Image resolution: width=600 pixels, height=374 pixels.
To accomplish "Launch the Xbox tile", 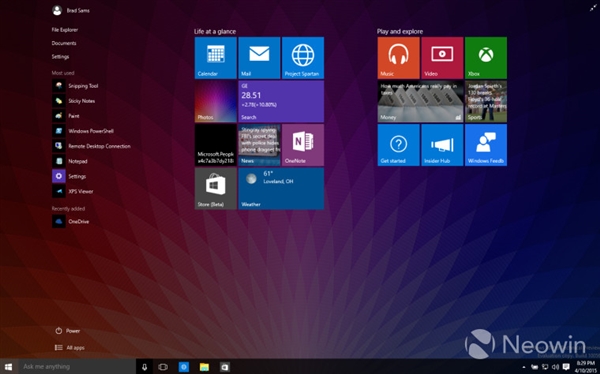I will (486, 58).
